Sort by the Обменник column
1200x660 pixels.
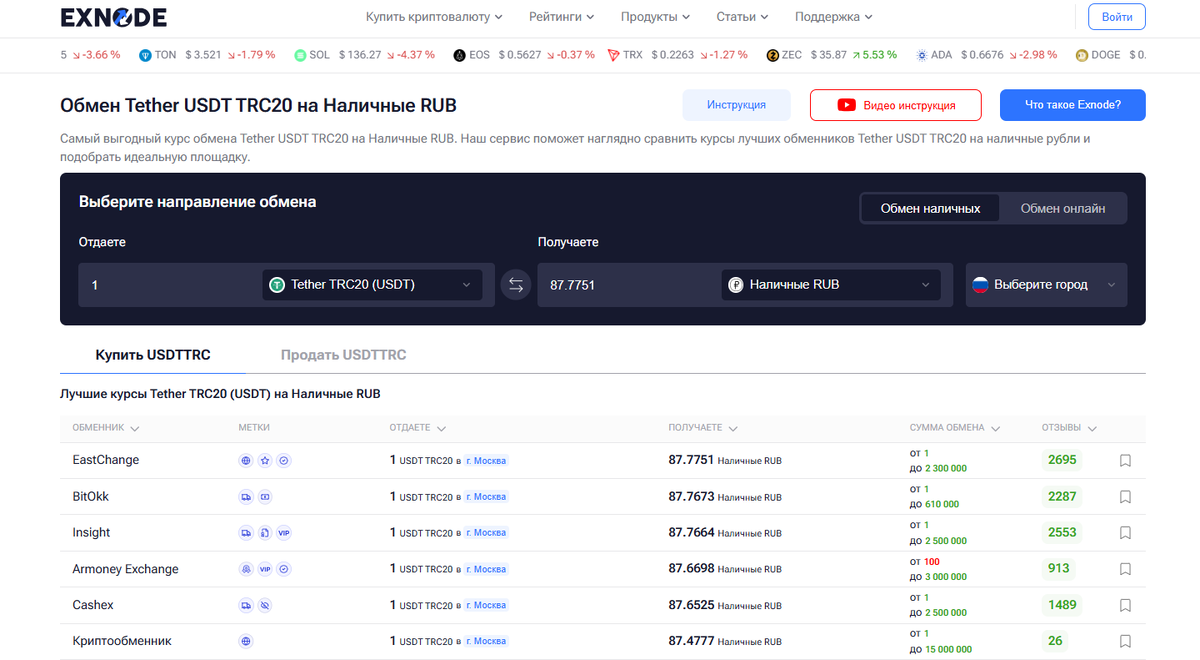pyautogui.click(x=106, y=428)
